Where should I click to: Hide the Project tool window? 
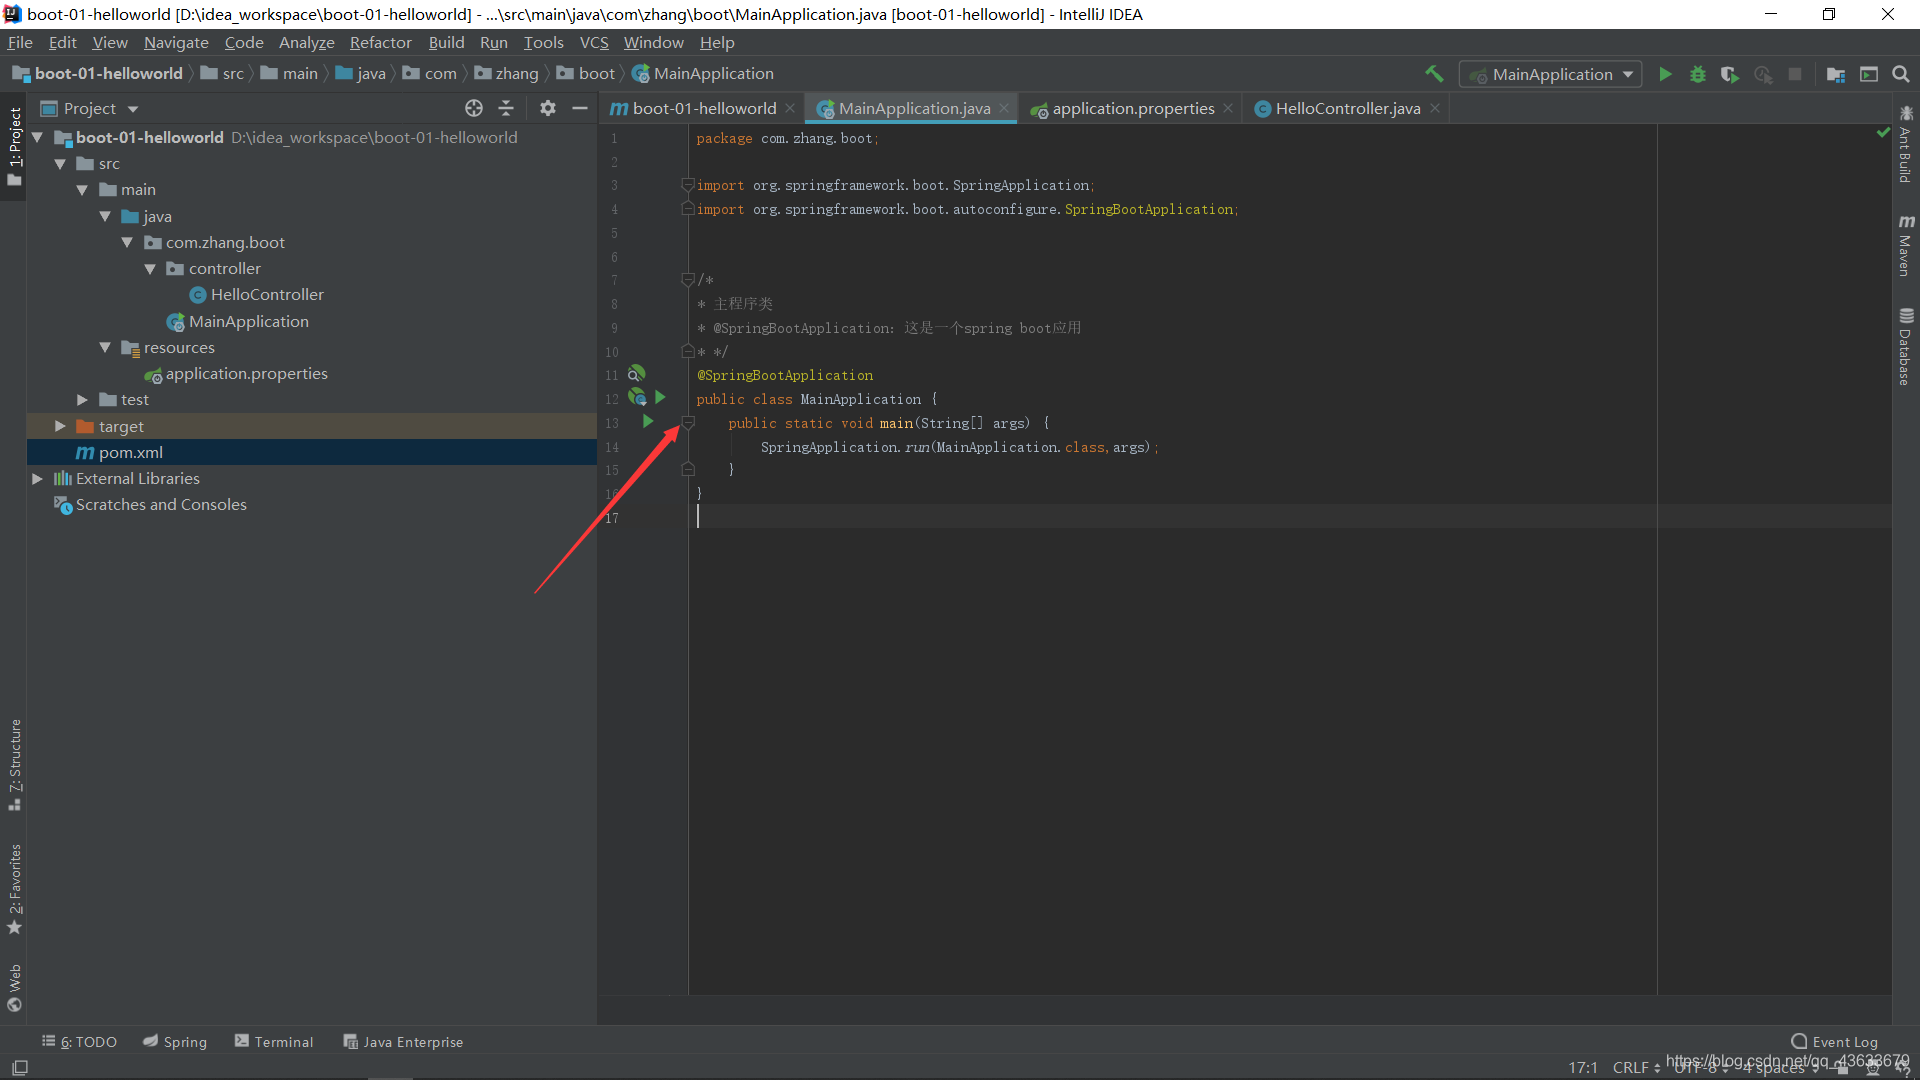click(x=580, y=108)
